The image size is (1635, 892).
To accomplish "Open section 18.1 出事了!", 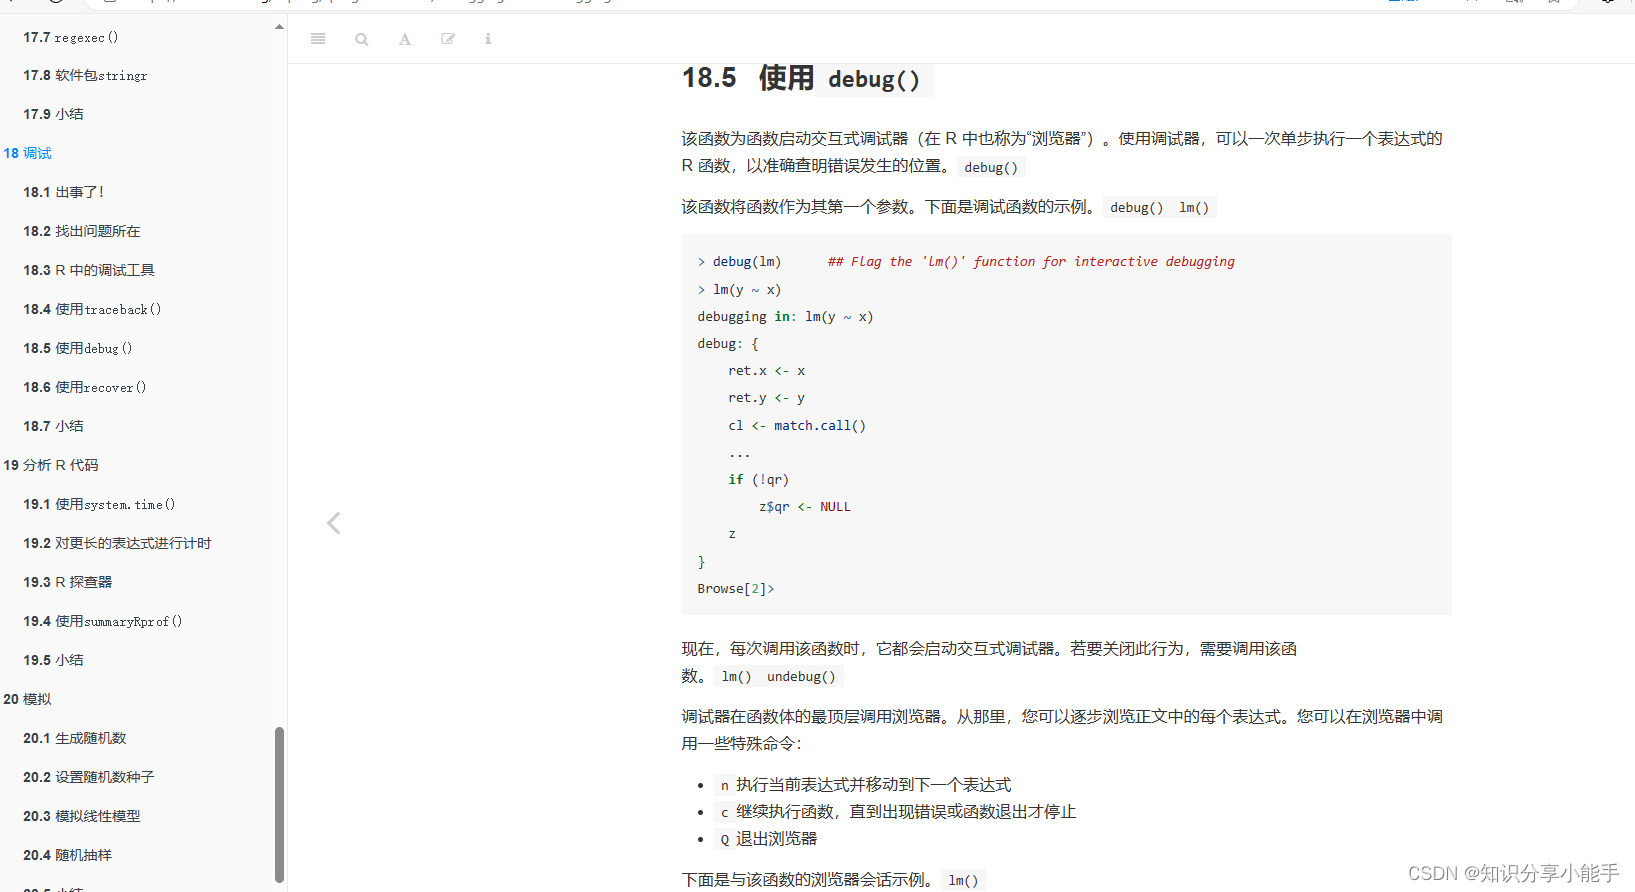I will click(x=63, y=192).
